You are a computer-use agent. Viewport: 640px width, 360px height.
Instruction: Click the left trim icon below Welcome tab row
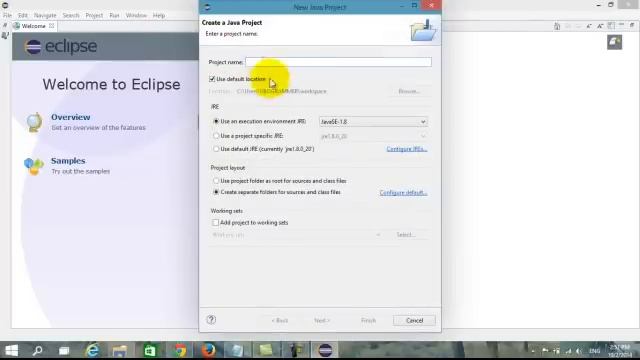[x=5, y=36]
